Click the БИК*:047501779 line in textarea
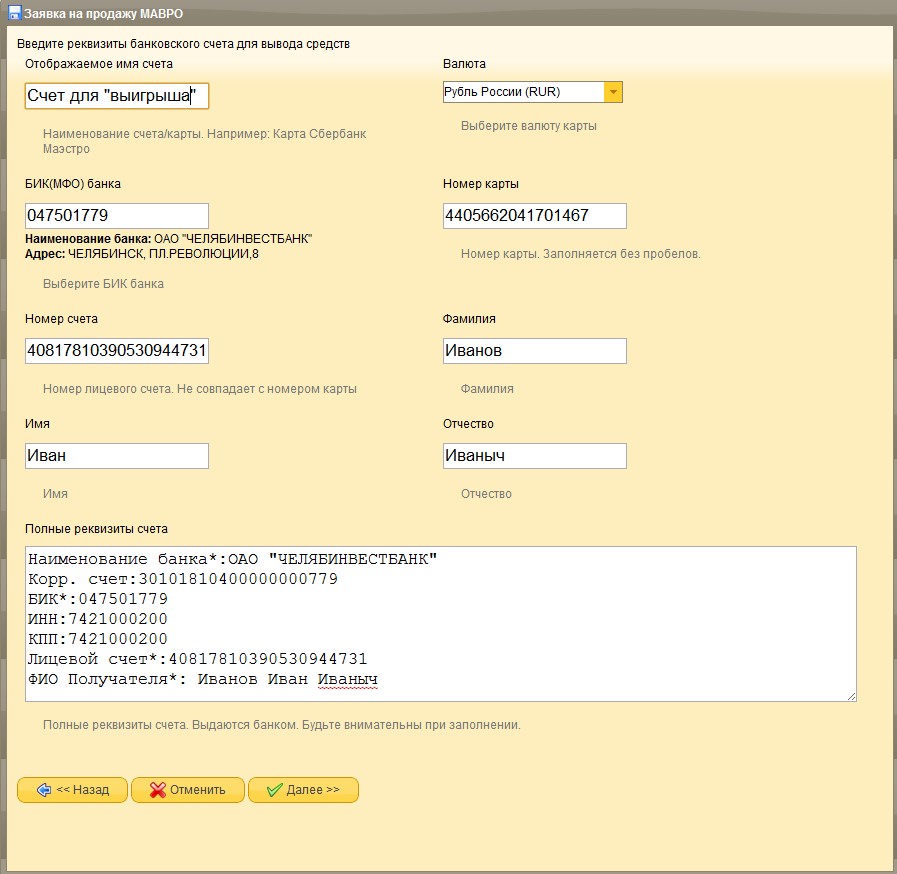The height and width of the screenshot is (874, 897). [98, 599]
